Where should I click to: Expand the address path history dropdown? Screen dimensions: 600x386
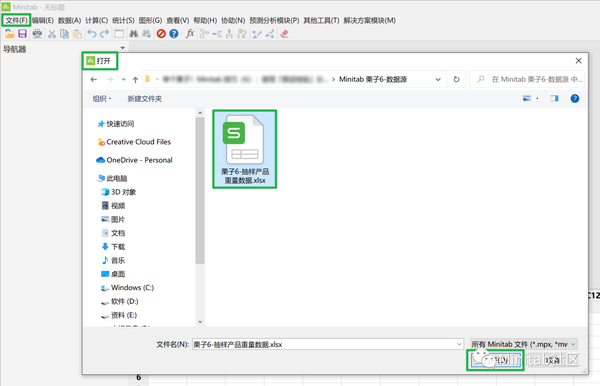[438, 79]
